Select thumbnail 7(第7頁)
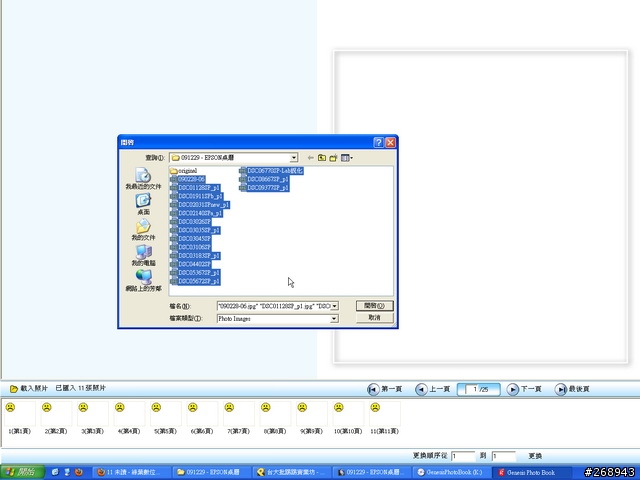 coord(238,417)
